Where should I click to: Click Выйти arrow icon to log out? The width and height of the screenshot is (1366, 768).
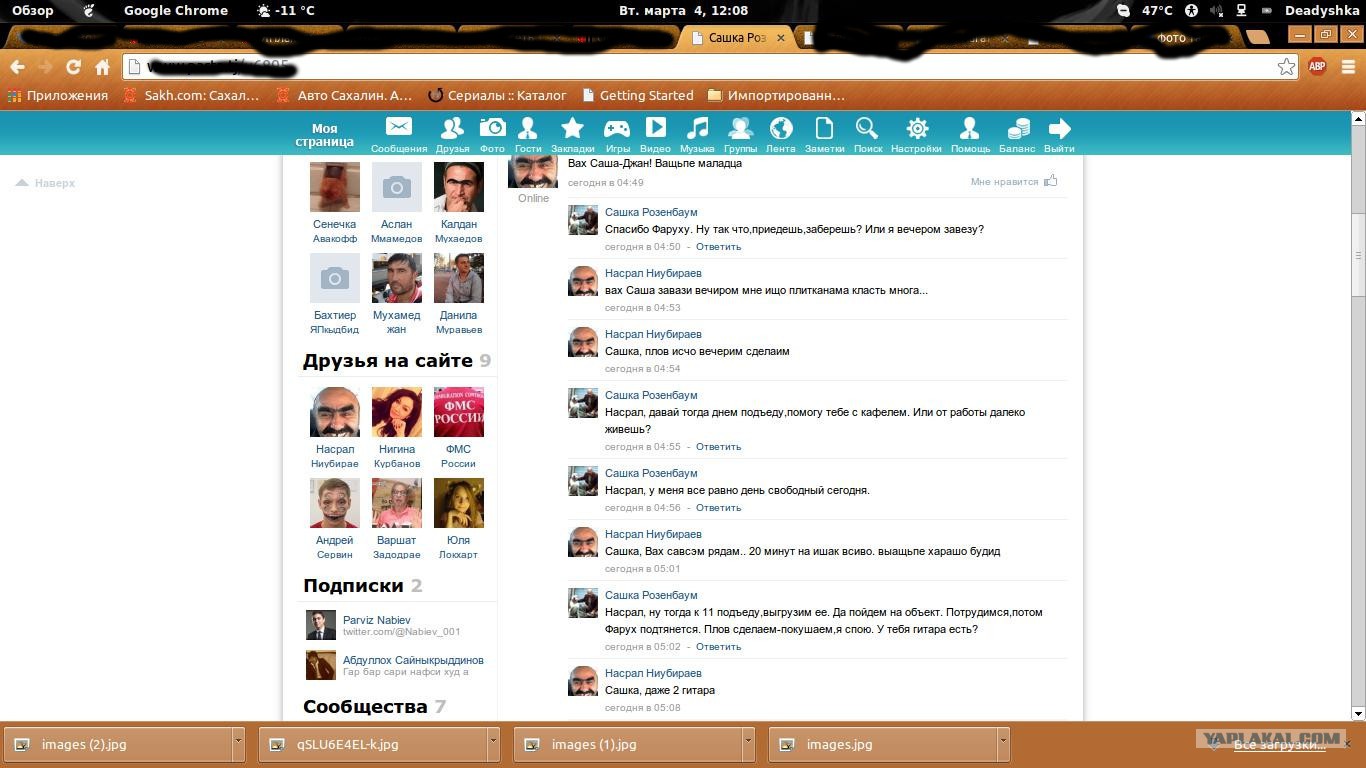coord(1059,128)
